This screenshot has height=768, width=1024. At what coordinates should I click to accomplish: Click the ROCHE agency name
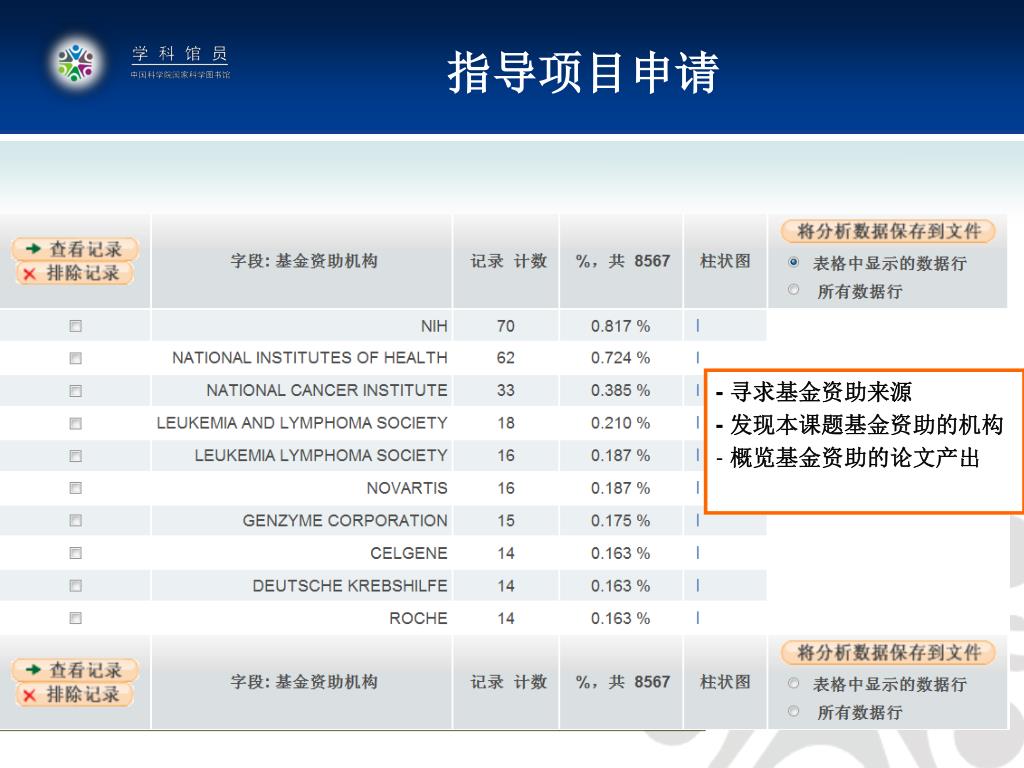click(x=419, y=618)
